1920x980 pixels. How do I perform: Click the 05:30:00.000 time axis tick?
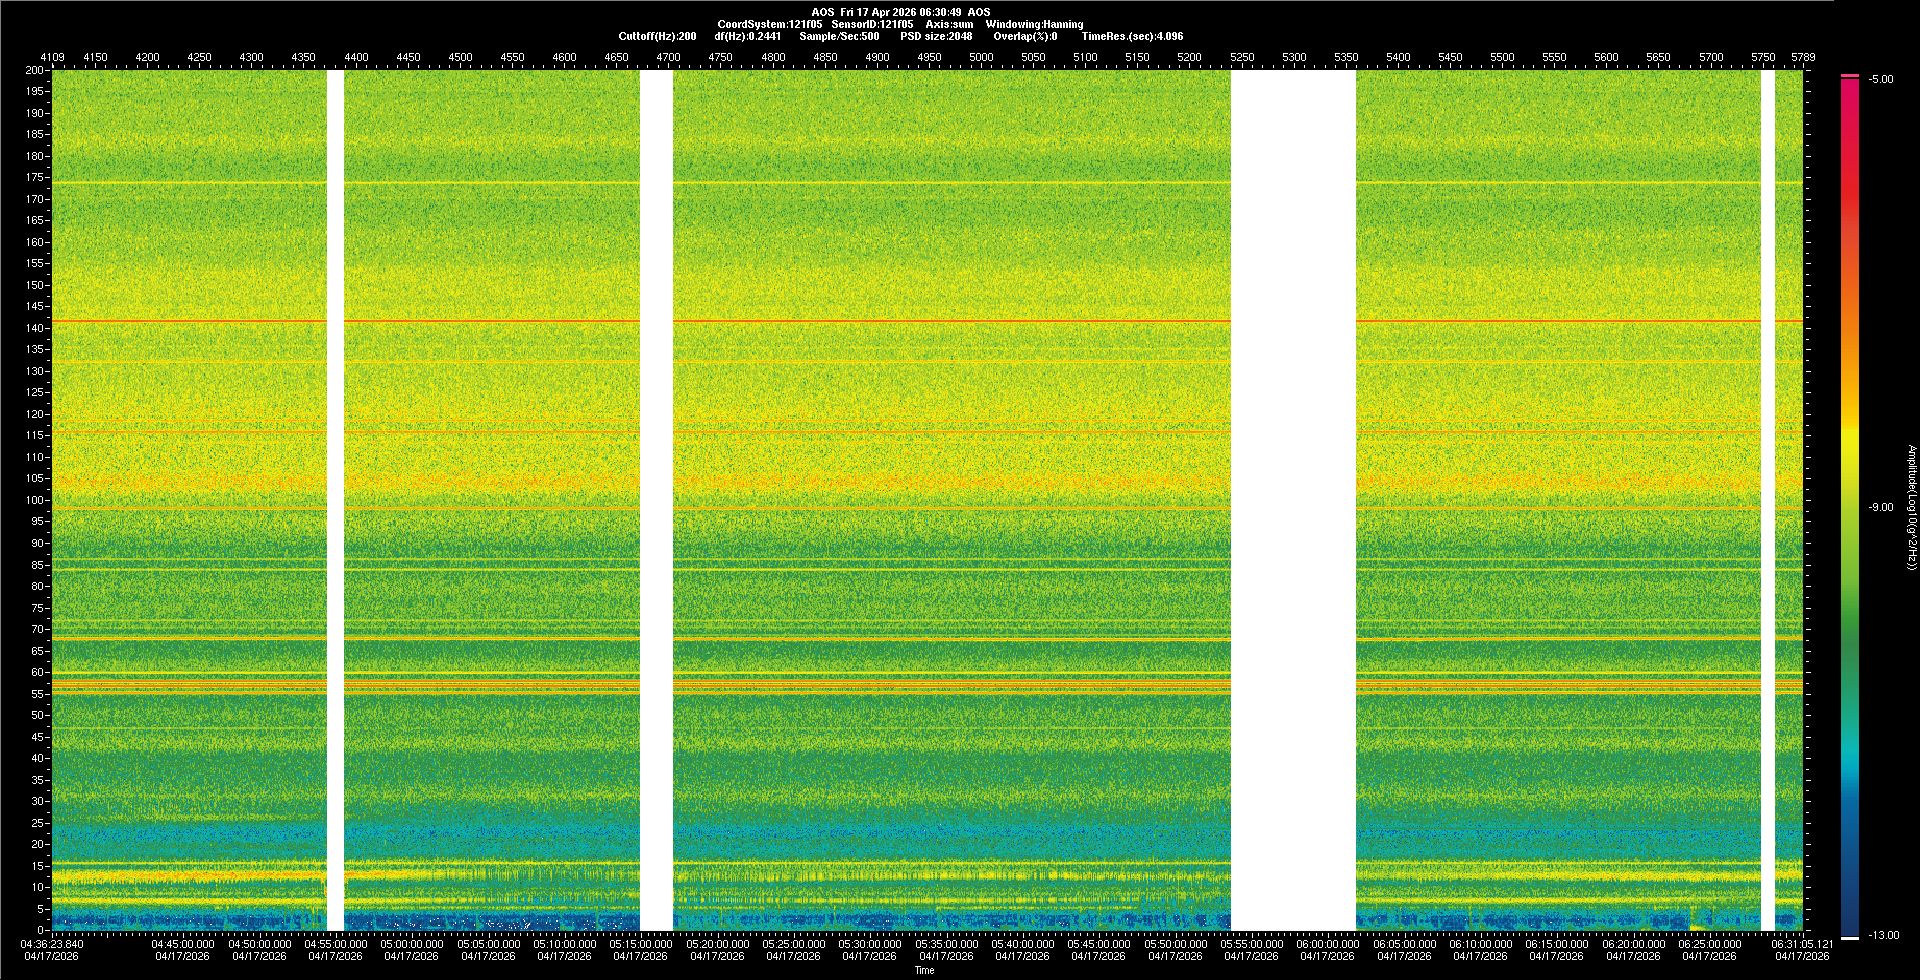point(869,944)
